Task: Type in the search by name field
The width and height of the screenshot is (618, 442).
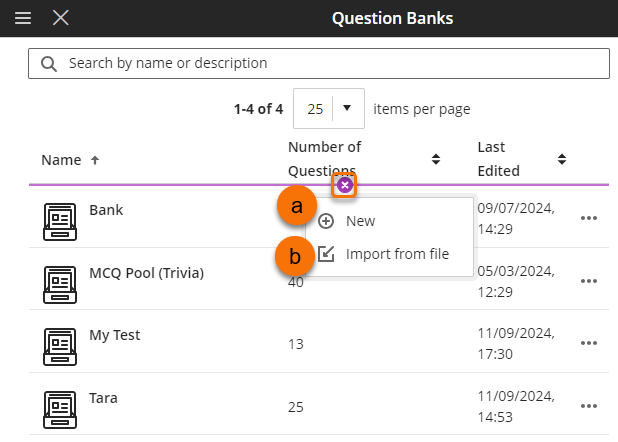Action: pyautogui.click(x=330, y=63)
